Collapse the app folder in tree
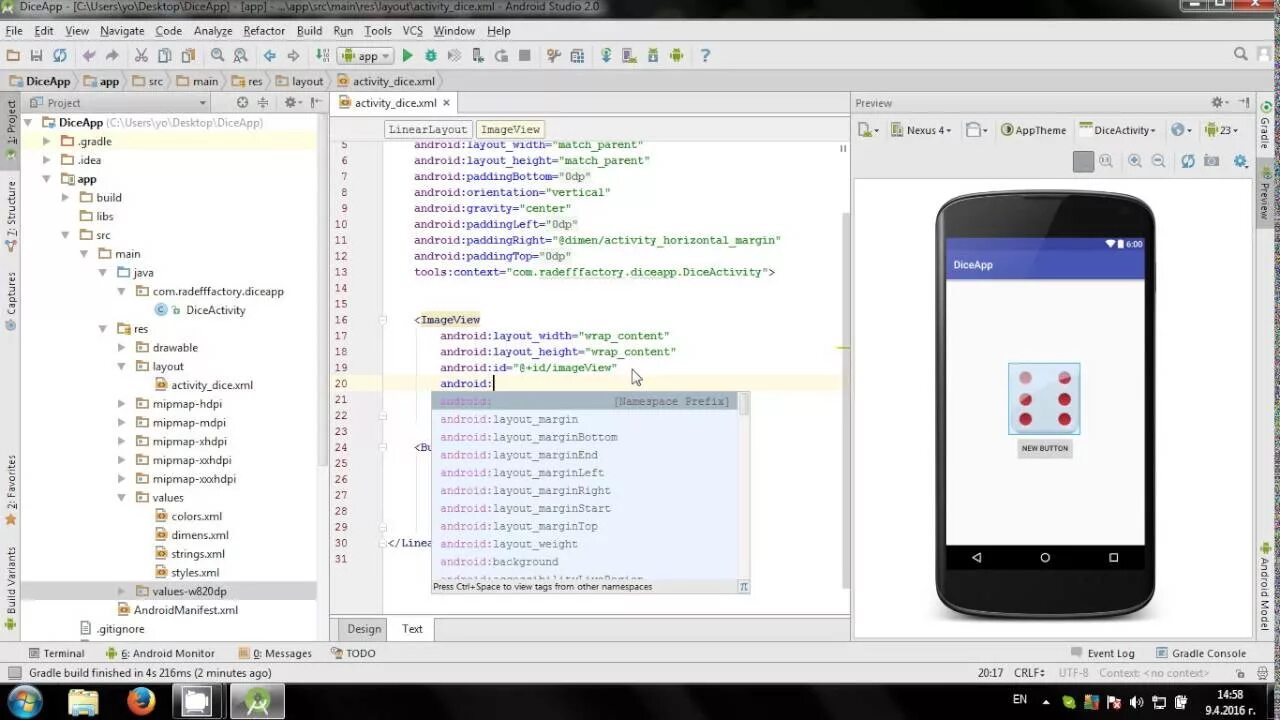The image size is (1280, 720). (46, 179)
